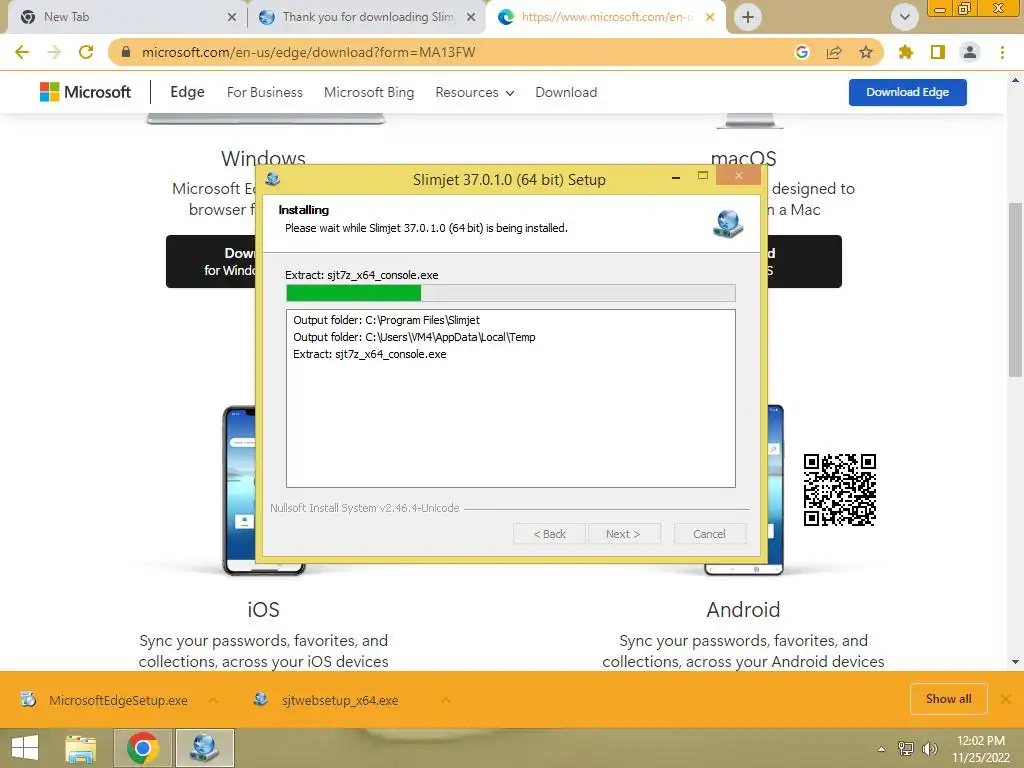
Task: Click the iOS heading on webpage
Action: [x=263, y=609]
